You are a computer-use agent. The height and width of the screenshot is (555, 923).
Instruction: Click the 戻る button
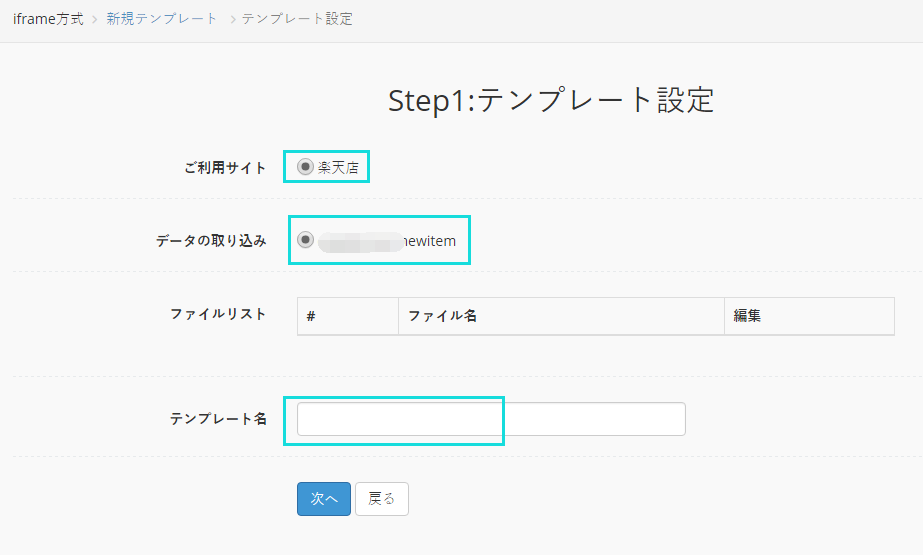381,498
